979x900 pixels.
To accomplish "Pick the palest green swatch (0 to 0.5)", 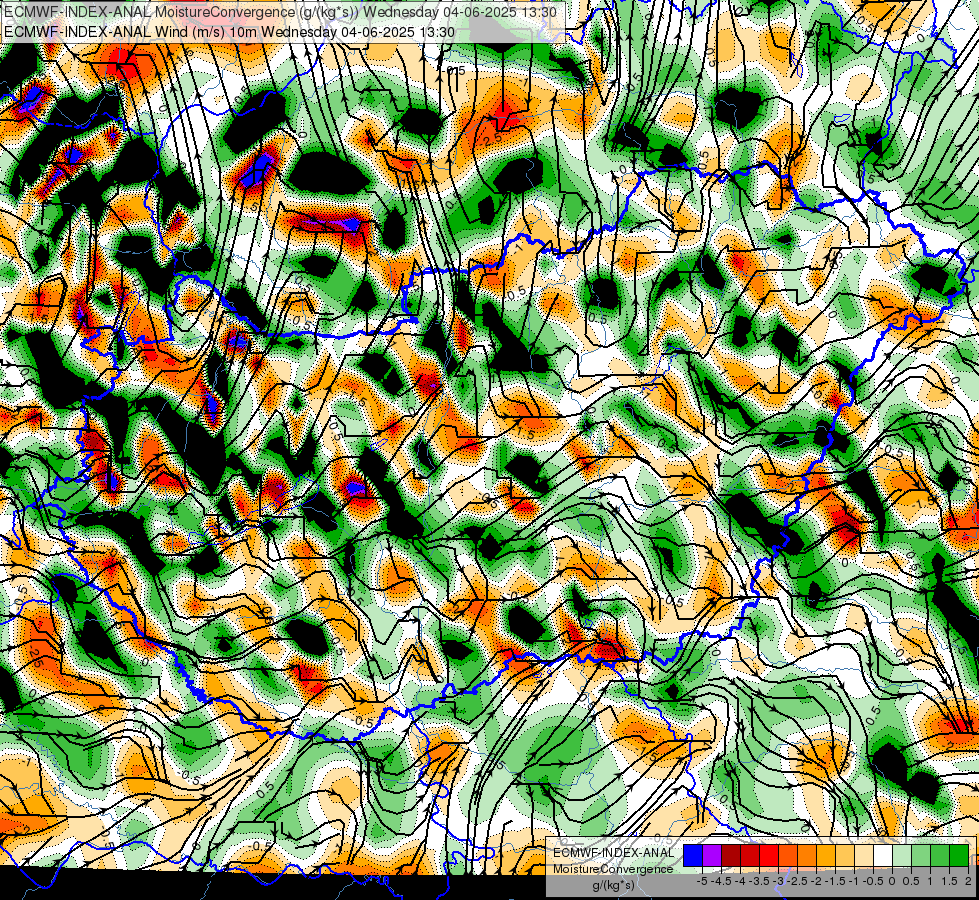I will [x=902, y=856].
